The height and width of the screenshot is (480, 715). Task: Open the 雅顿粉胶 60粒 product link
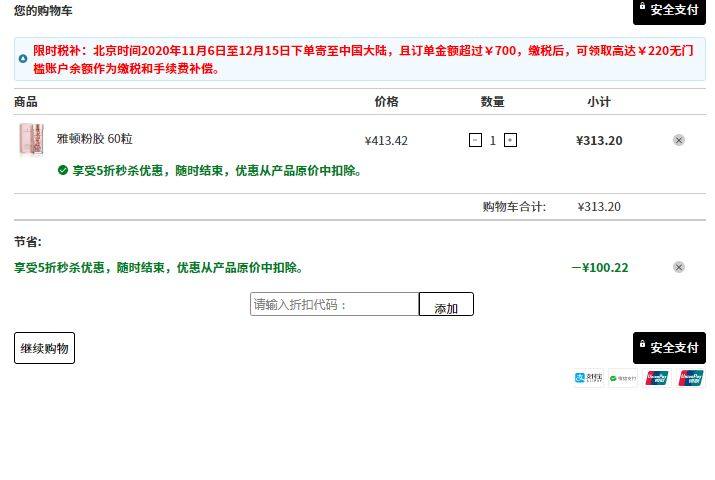pyautogui.click(x=94, y=139)
